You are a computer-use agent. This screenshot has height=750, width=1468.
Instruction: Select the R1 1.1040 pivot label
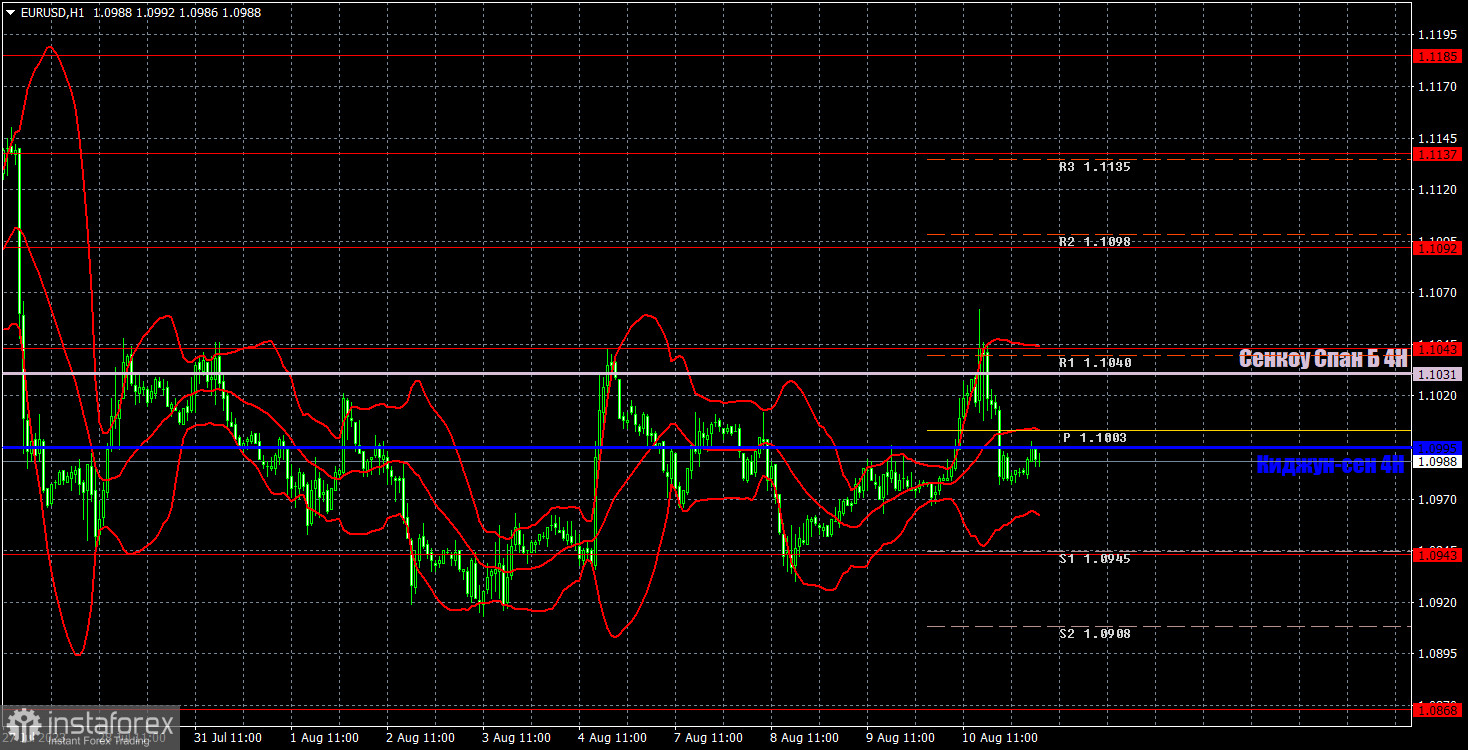tap(1095, 363)
